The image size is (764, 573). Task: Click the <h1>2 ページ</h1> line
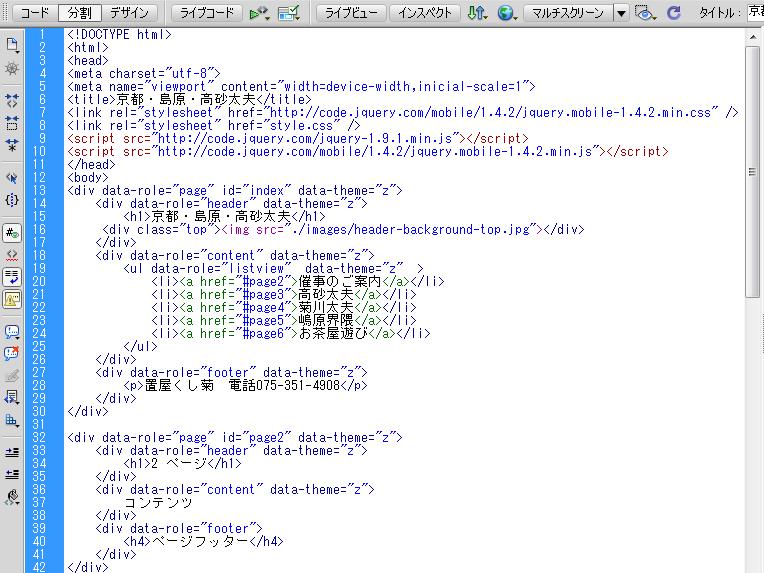[x=183, y=463]
